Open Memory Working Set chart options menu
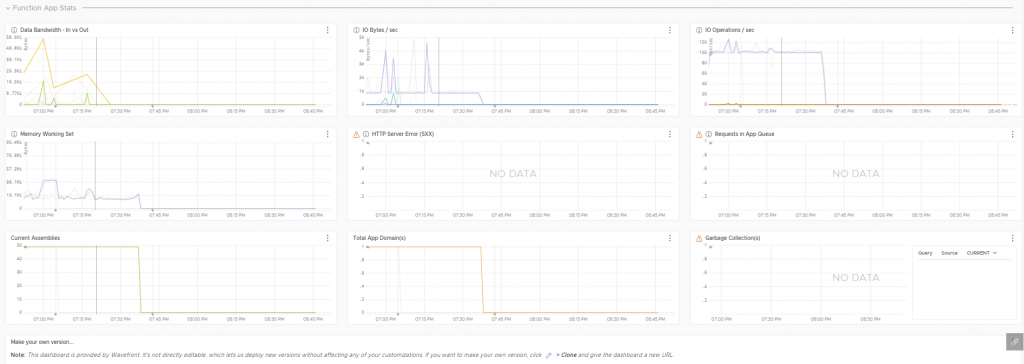This screenshot has height=364, width=1024. 327,134
